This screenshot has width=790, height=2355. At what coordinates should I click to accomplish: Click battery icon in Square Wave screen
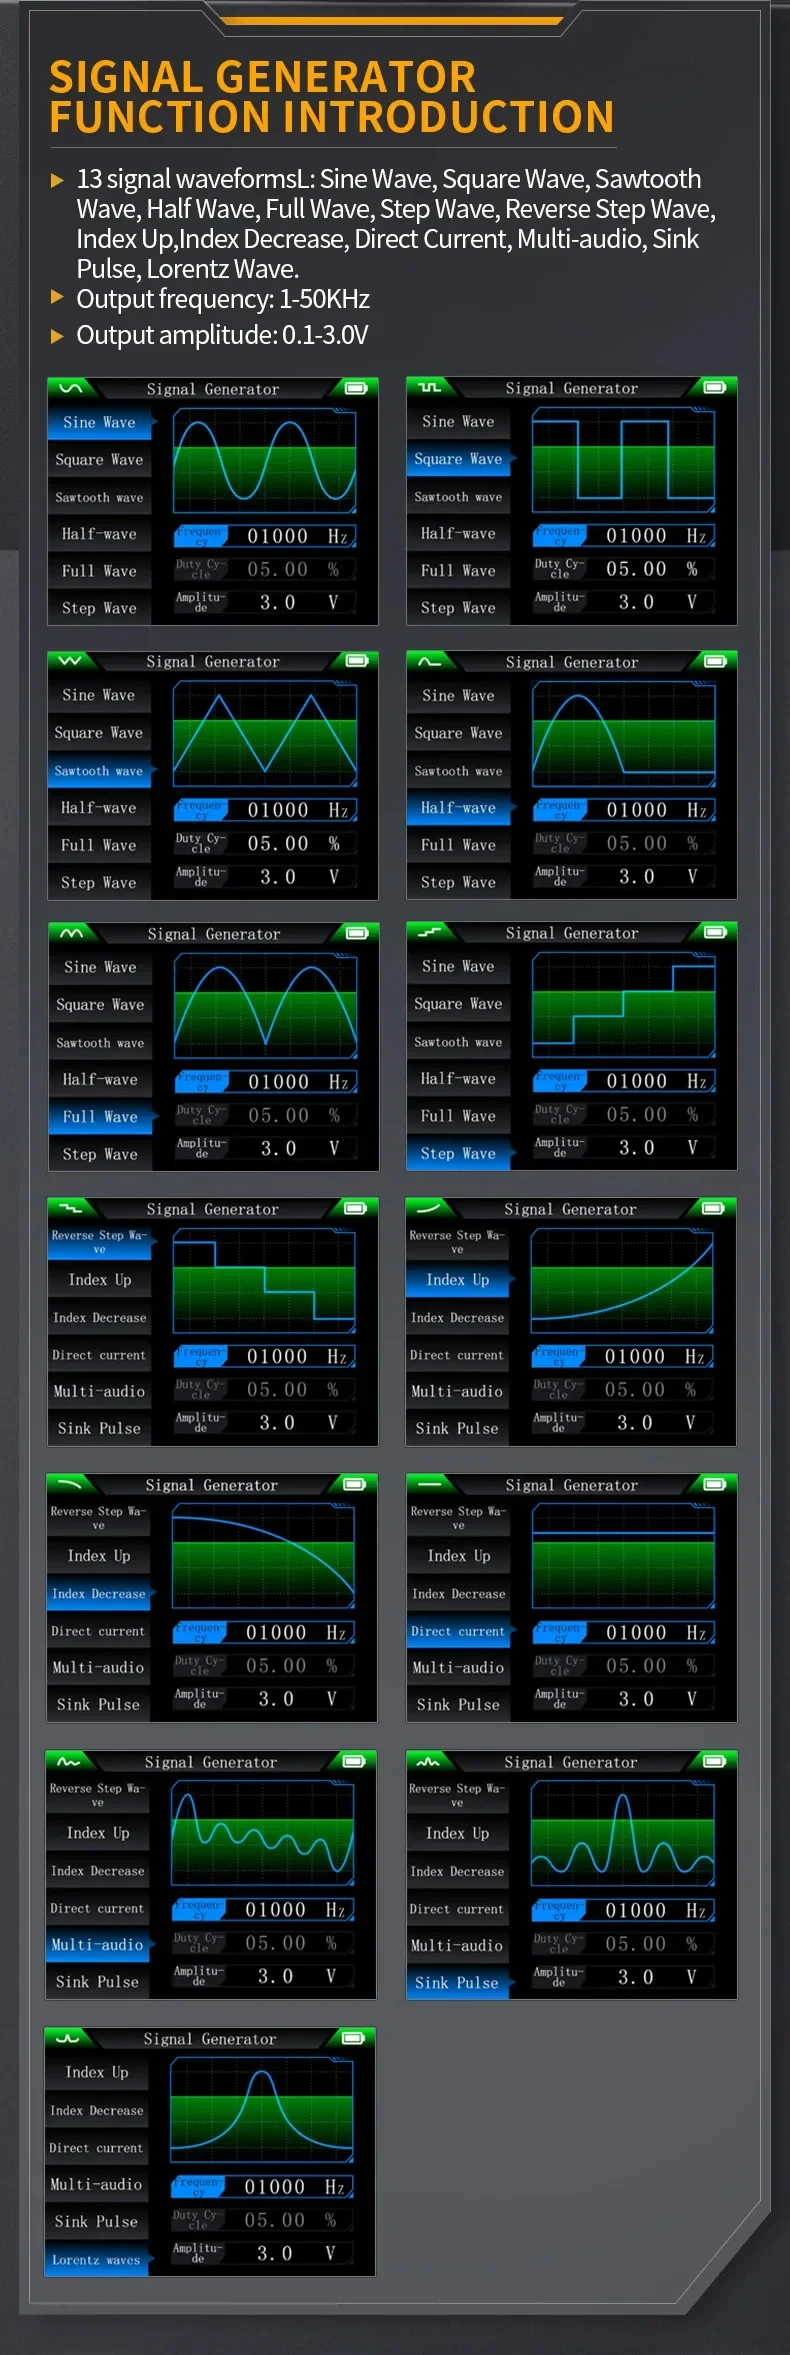pos(714,387)
